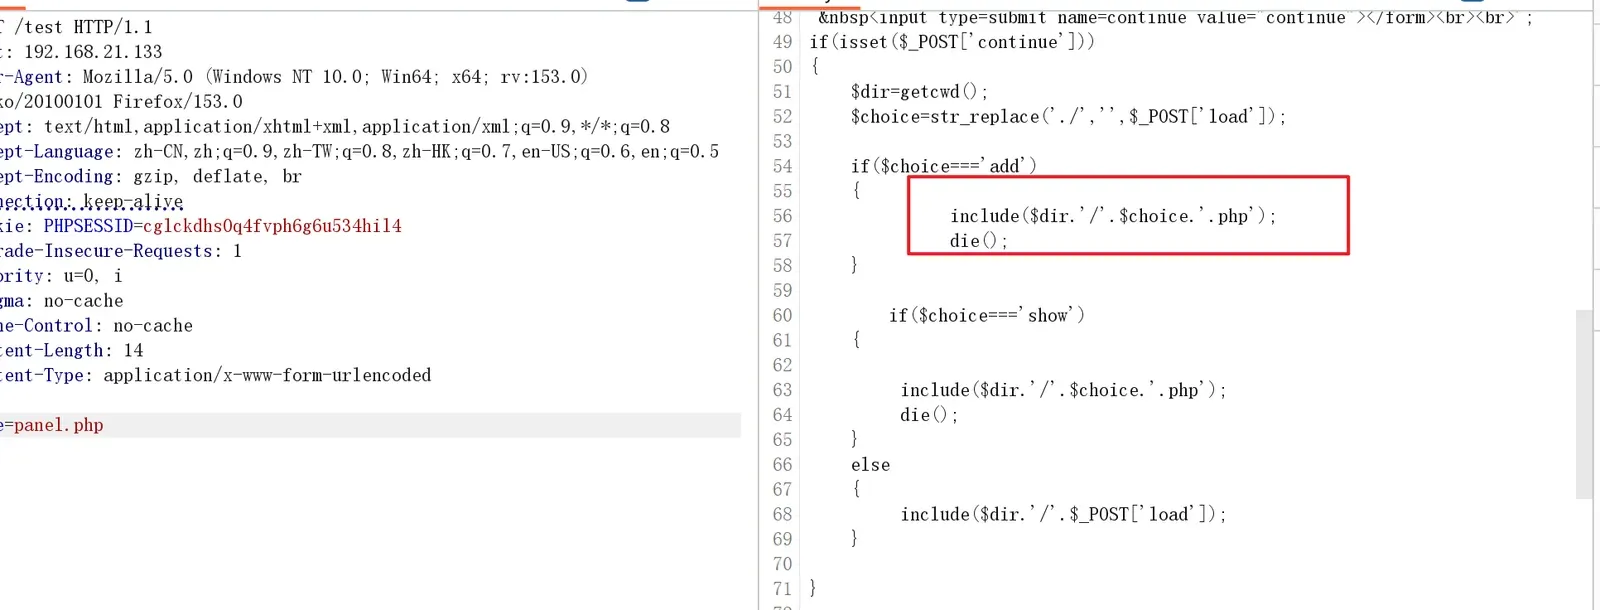Click the Upgrade-Insecure-Requests header line
Image resolution: width=1600 pixels, height=610 pixels.
[x=120, y=251]
